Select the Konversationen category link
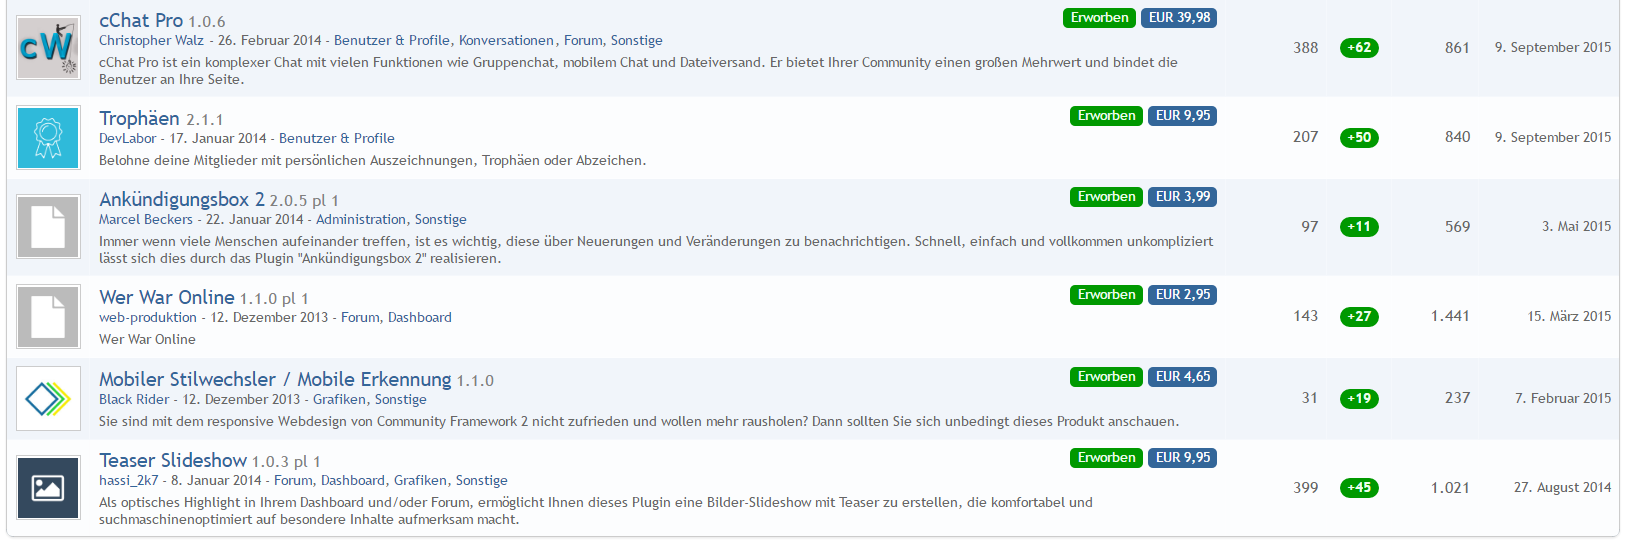This screenshot has width=1628, height=544. (506, 41)
